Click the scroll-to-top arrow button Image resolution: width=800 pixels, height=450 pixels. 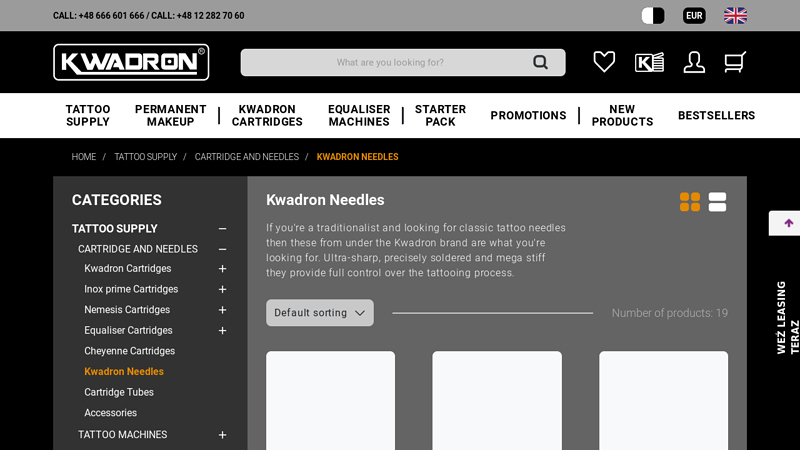788,223
